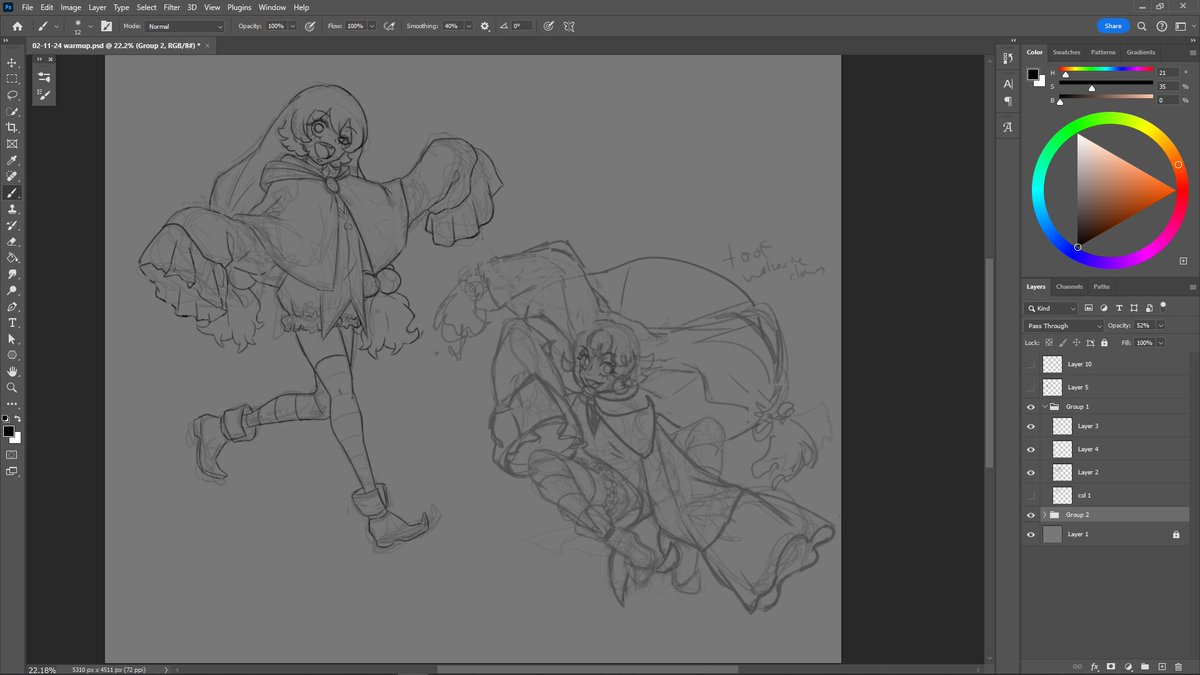
Task: Hide Layer 1 visibility eye
Action: tap(1031, 535)
